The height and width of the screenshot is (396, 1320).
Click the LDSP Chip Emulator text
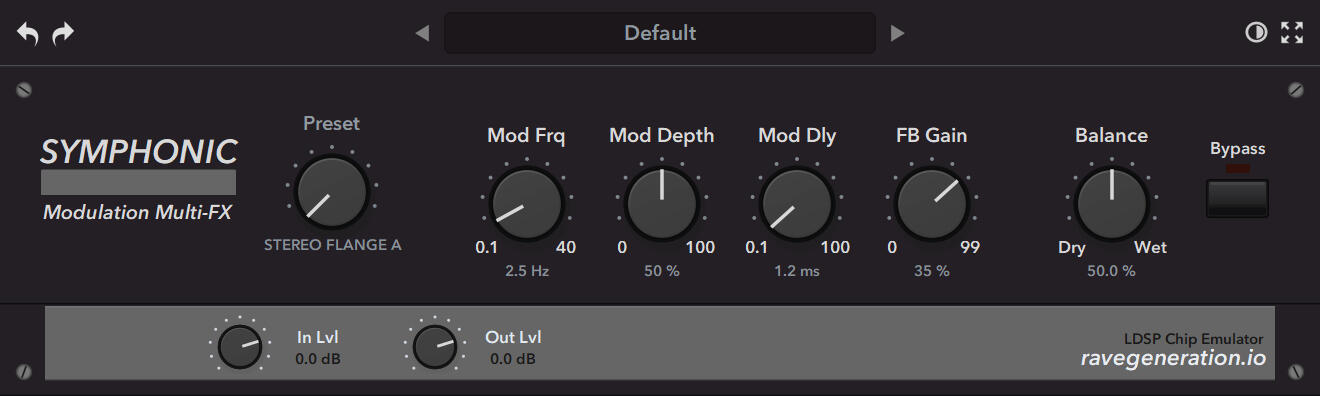(x=1193, y=339)
